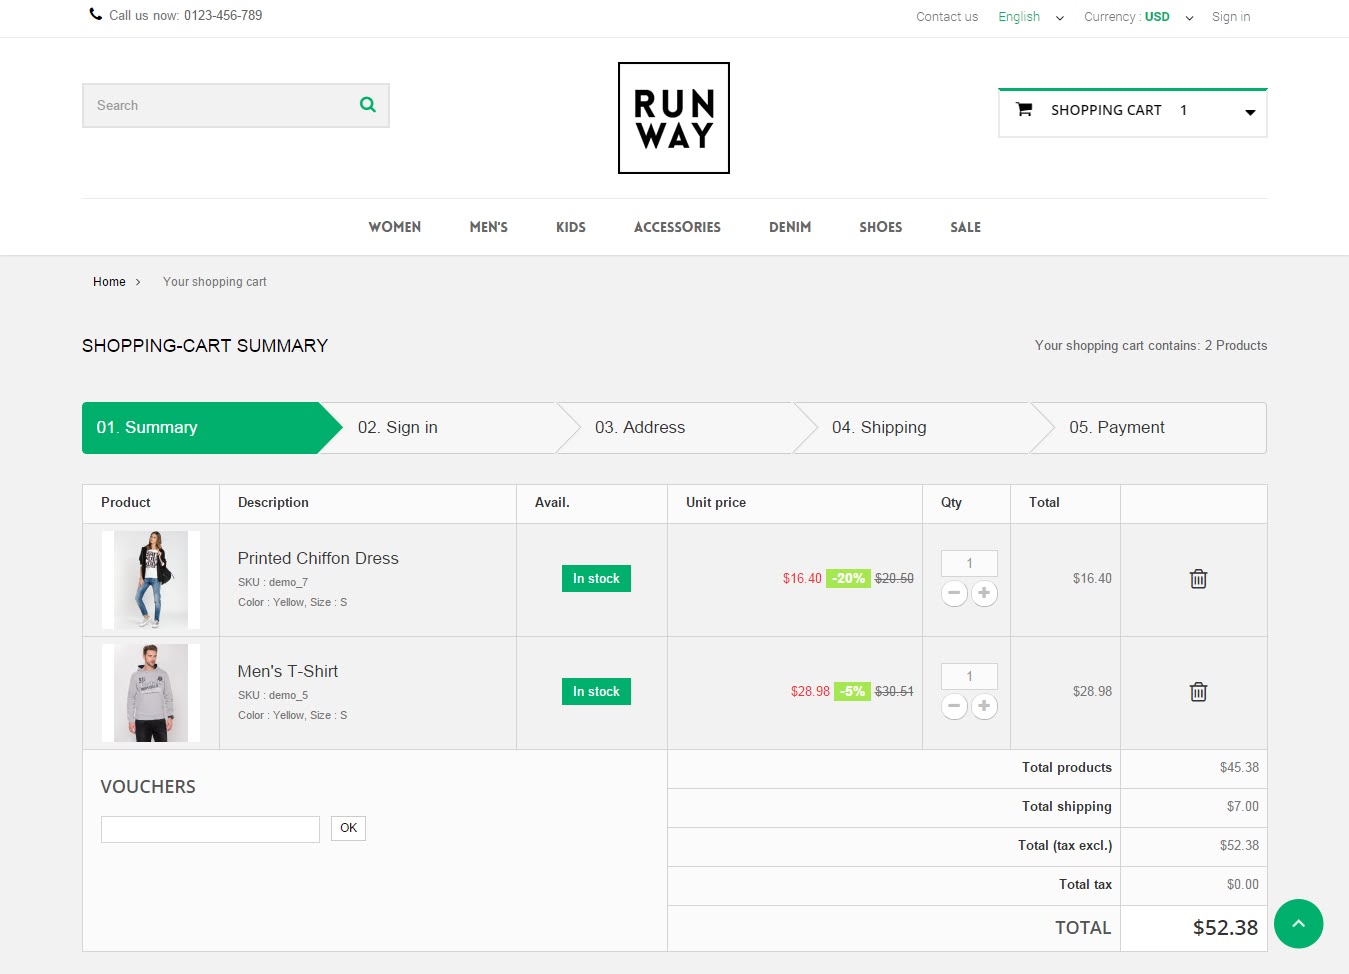Click the search magnifier icon
1349x974 pixels.
point(367,105)
